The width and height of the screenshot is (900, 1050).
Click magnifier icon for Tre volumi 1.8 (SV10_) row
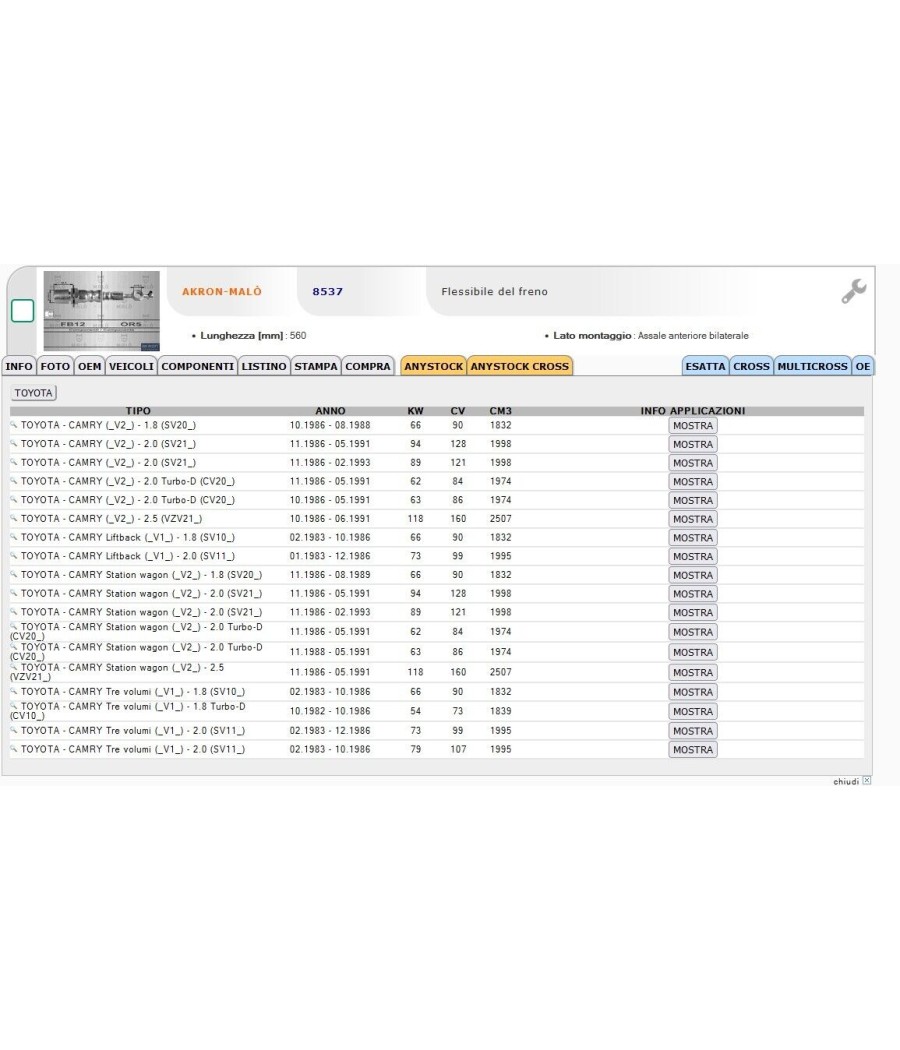coord(13,691)
